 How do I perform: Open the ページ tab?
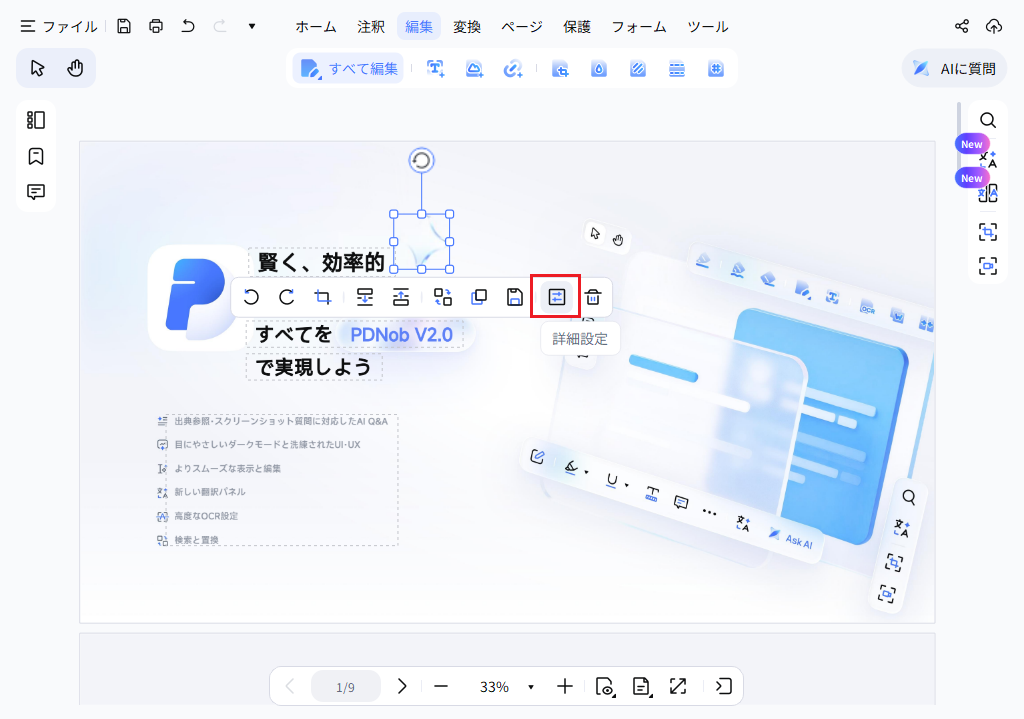point(522,27)
